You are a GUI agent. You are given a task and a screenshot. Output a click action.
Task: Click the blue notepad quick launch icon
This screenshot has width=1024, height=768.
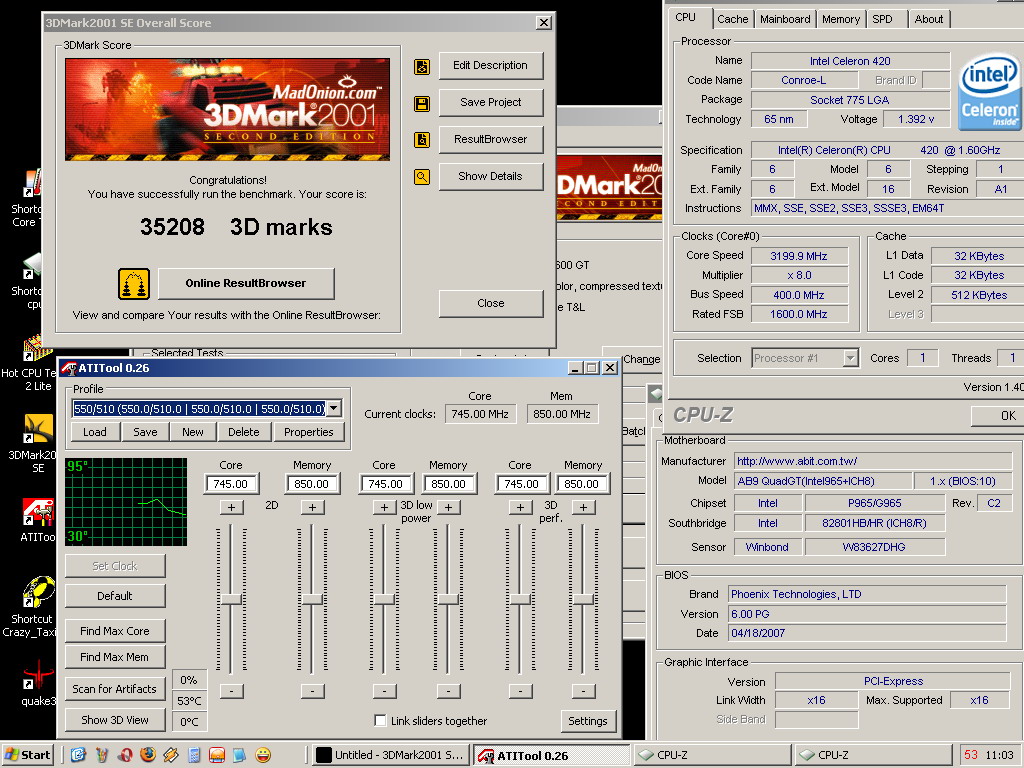click(x=240, y=755)
